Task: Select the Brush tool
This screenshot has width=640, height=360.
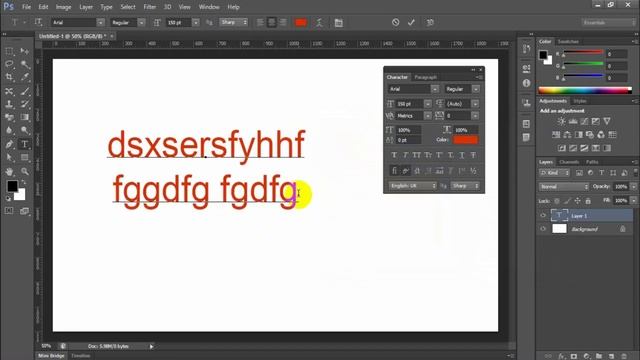Action: click(x=24, y=91)
